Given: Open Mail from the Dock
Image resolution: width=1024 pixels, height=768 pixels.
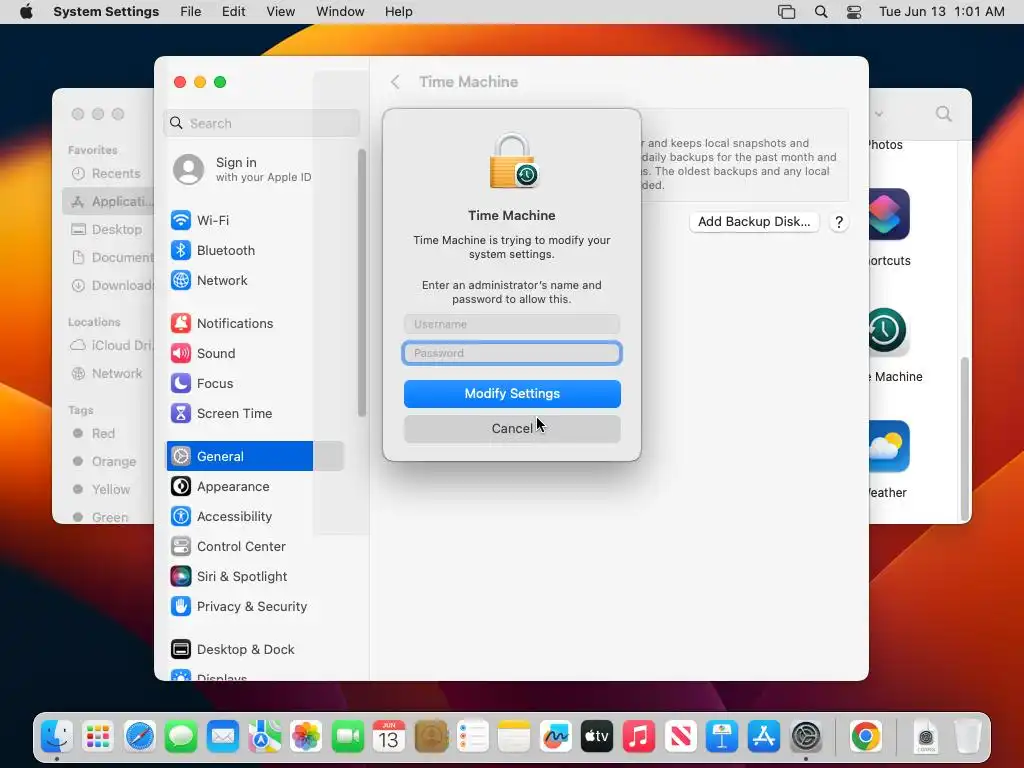Looking at the screenshot, I should click(223, 737).
